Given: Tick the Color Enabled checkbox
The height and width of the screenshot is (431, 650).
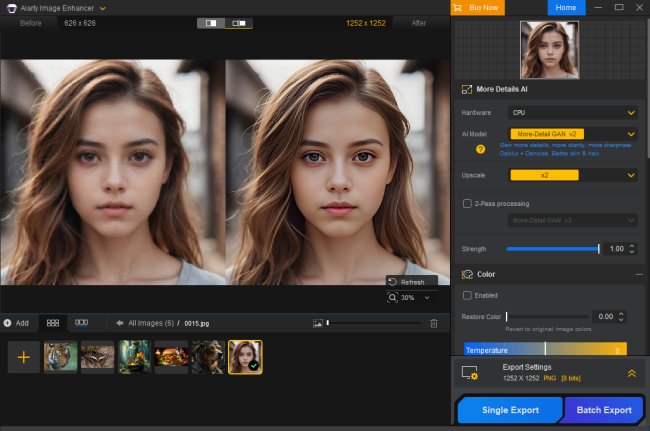Looking at the screenshot, I should pos(467,295).
